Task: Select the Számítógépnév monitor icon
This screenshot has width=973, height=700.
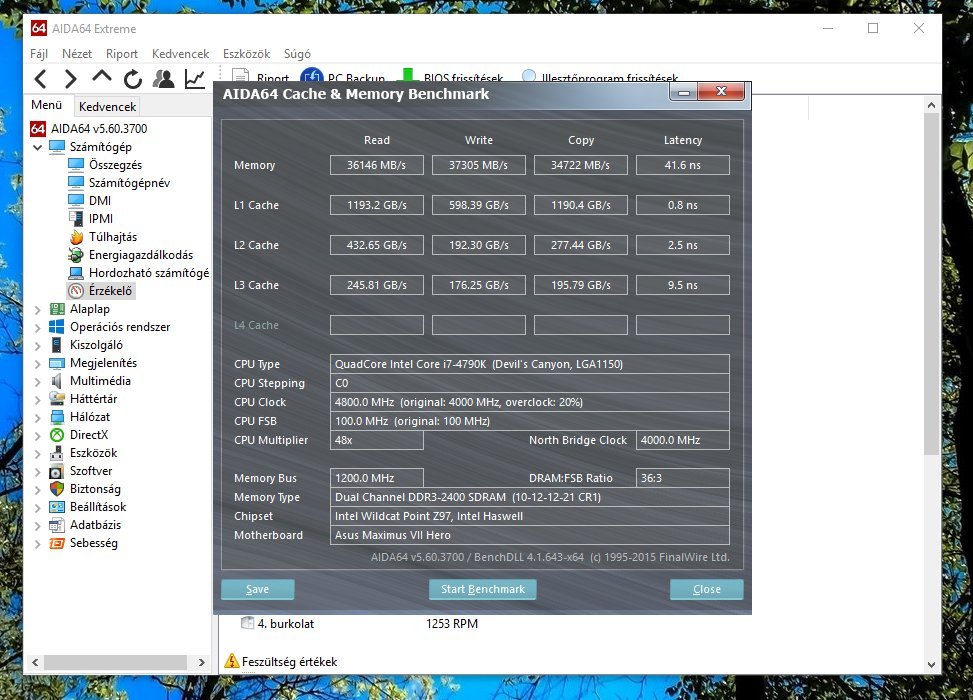Action: (76, 182)
